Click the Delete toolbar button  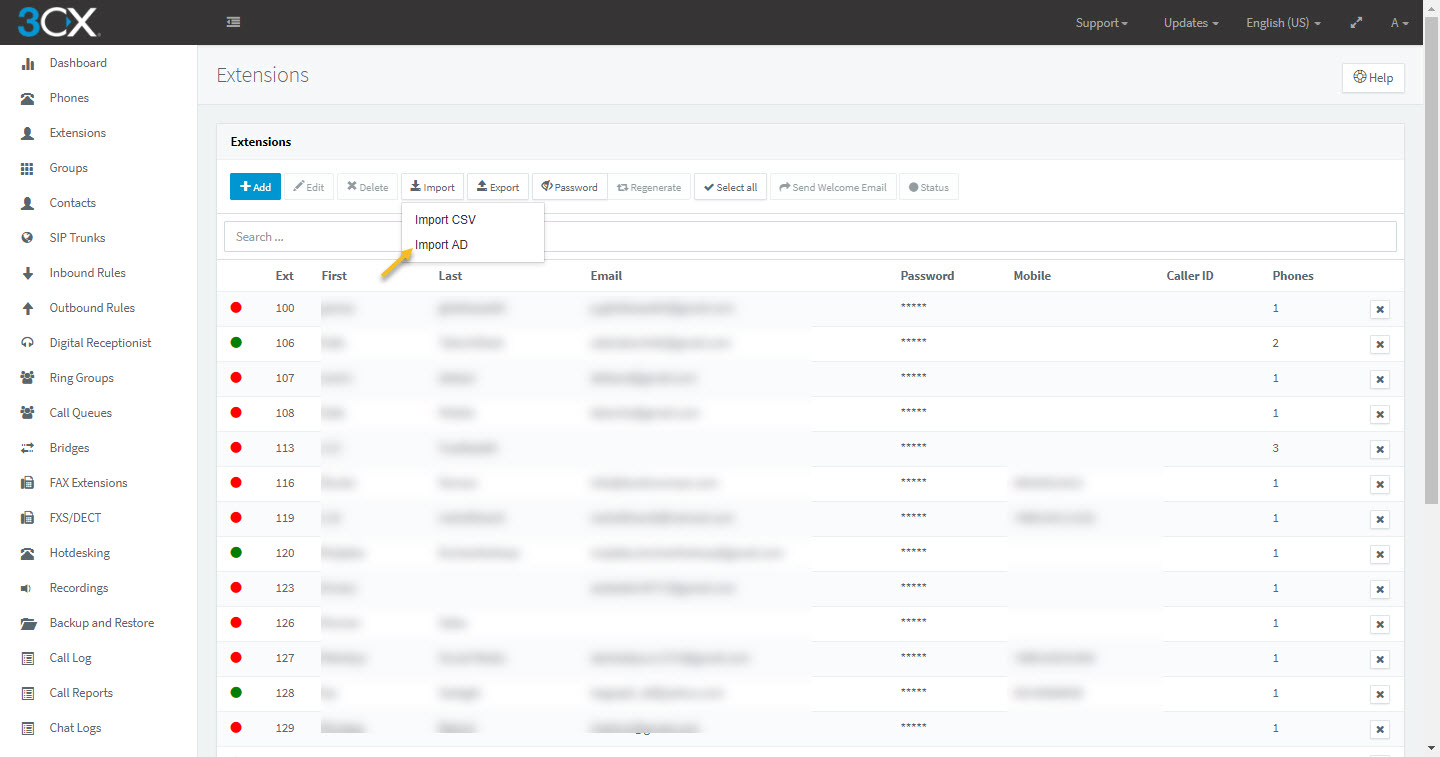tap(367, 187)
